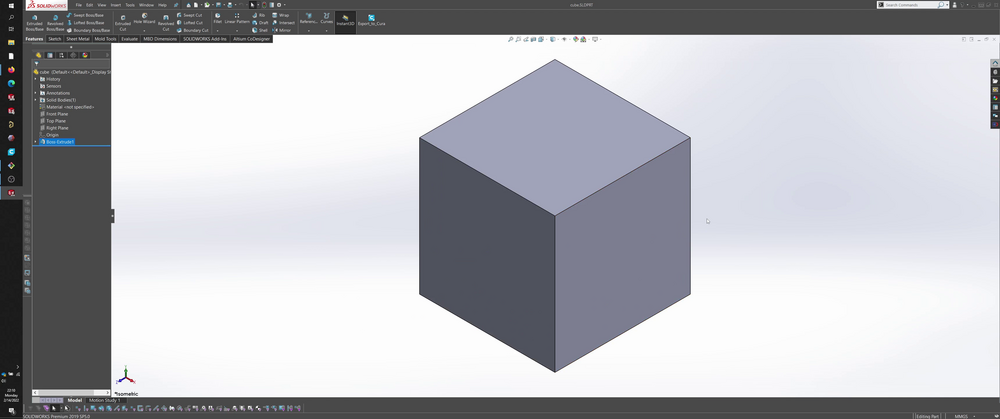The image size is (1000, 419).
Task: Open the Curves tool
Action: (327, 18)
